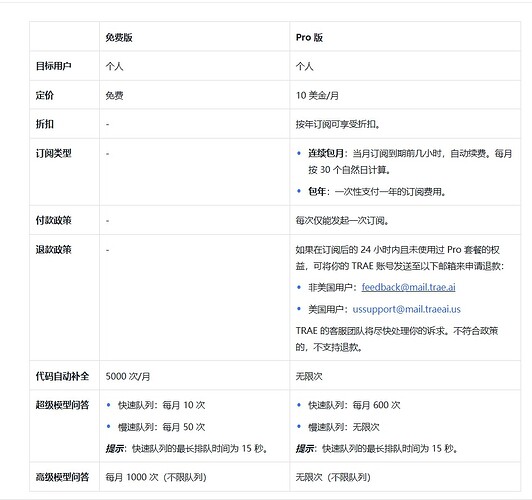
Task: Click the 高级模型问答 row label
Action: point(62,477)
